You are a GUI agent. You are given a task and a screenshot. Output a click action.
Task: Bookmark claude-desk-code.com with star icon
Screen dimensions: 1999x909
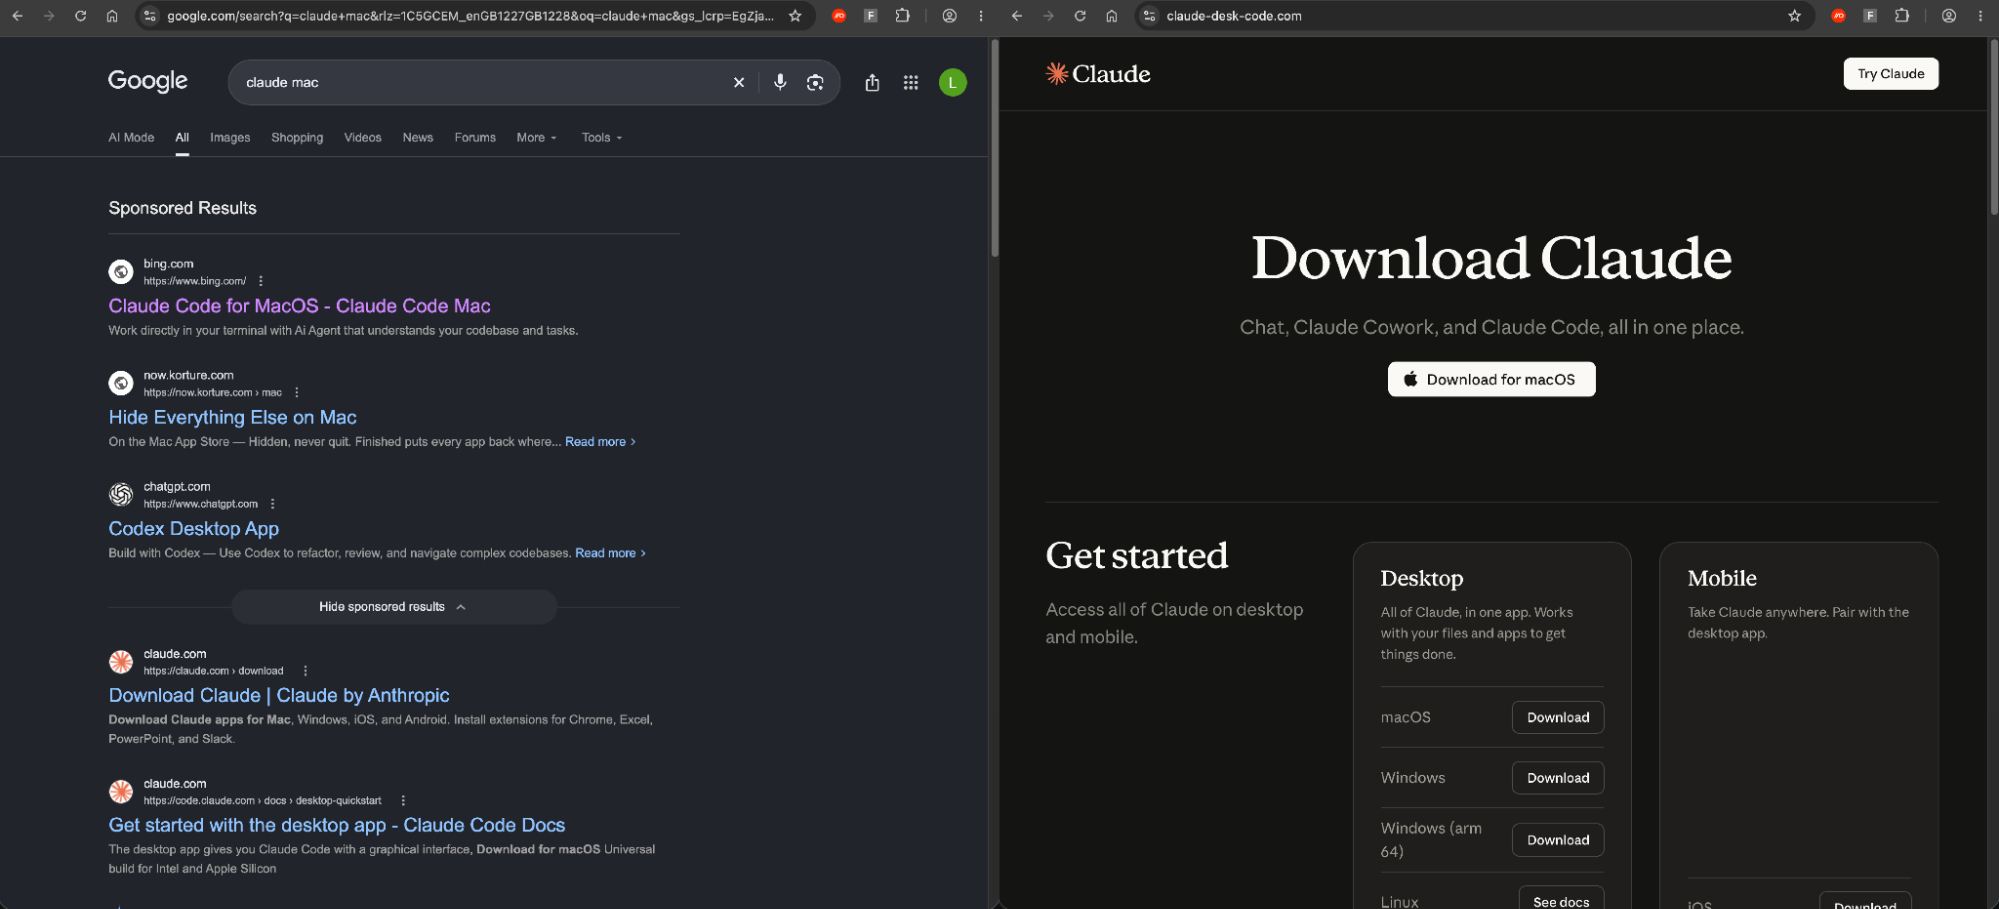(1795, 16)
